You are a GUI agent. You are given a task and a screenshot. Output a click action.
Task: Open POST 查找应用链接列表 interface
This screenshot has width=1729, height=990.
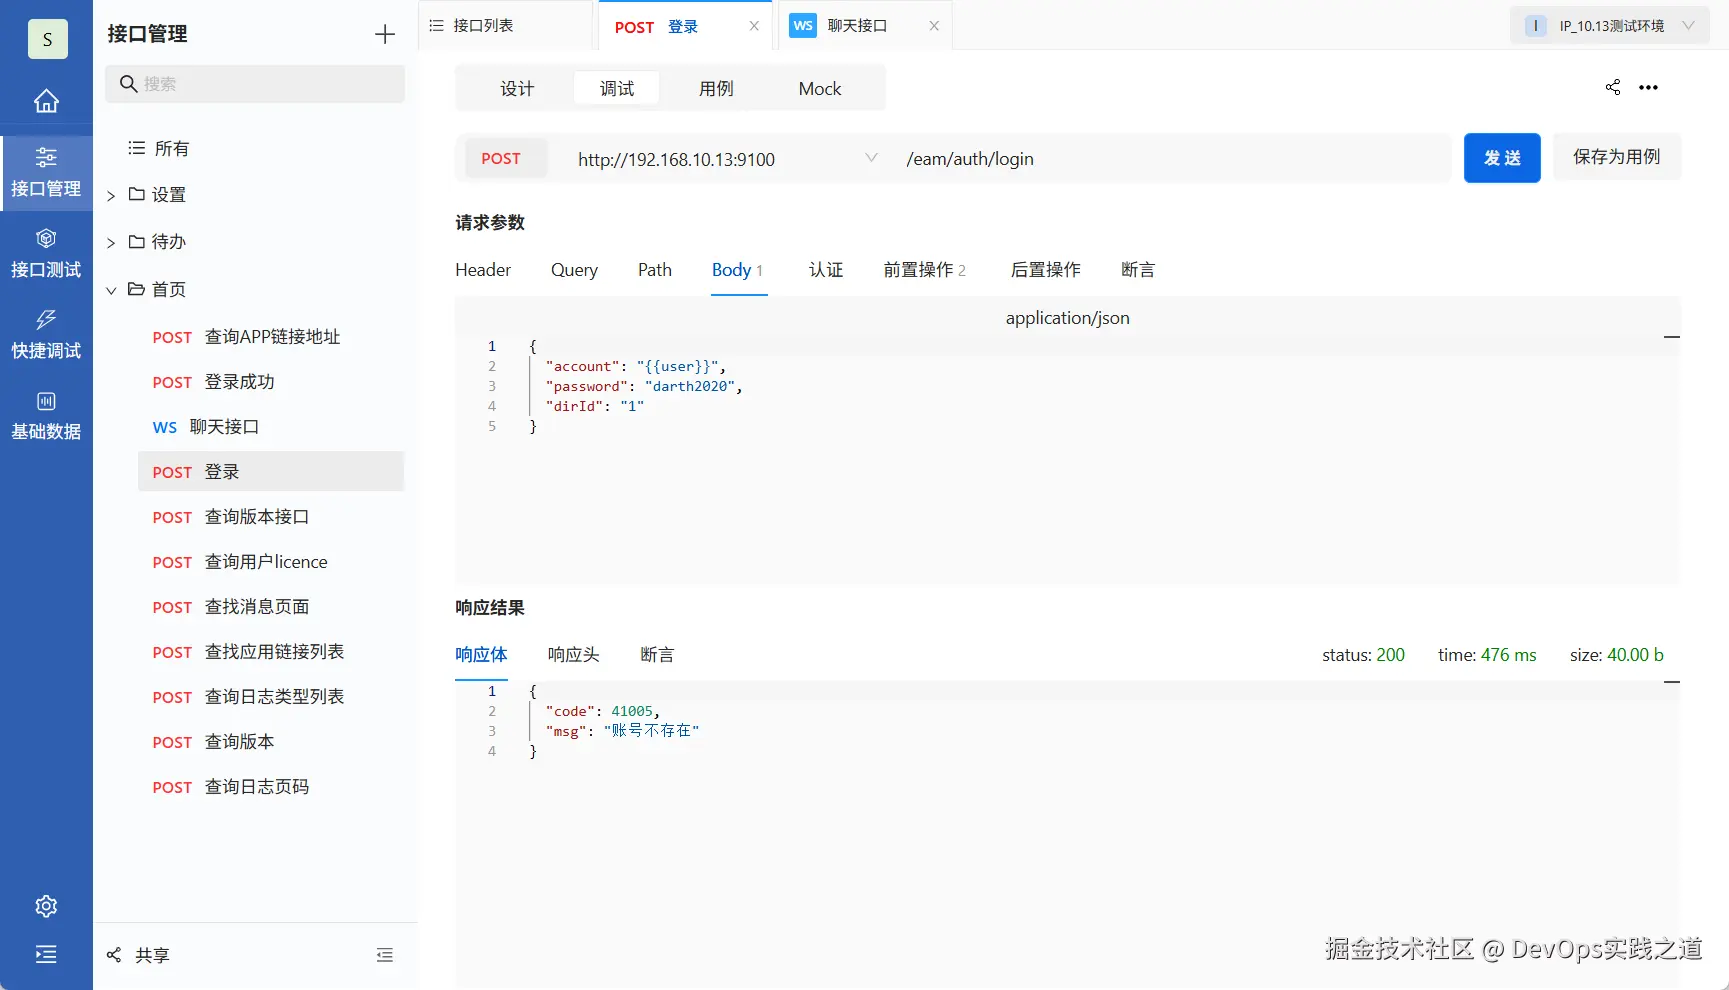click(271, 652)
